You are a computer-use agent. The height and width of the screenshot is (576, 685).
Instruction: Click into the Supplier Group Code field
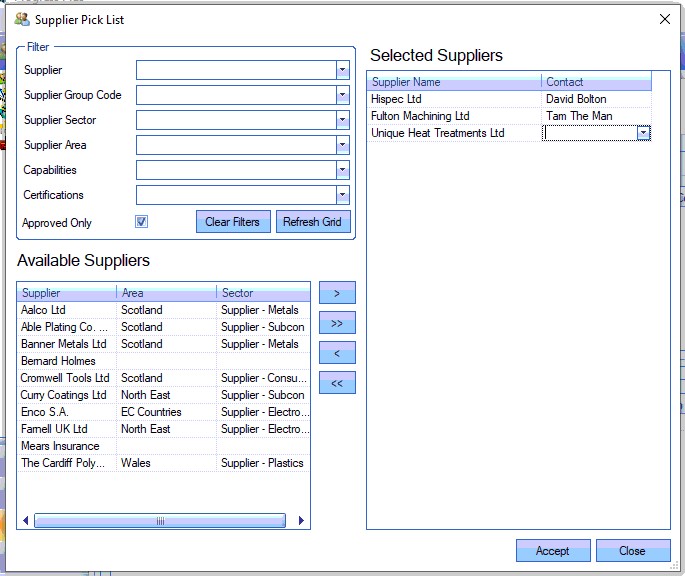coord(236,95)
